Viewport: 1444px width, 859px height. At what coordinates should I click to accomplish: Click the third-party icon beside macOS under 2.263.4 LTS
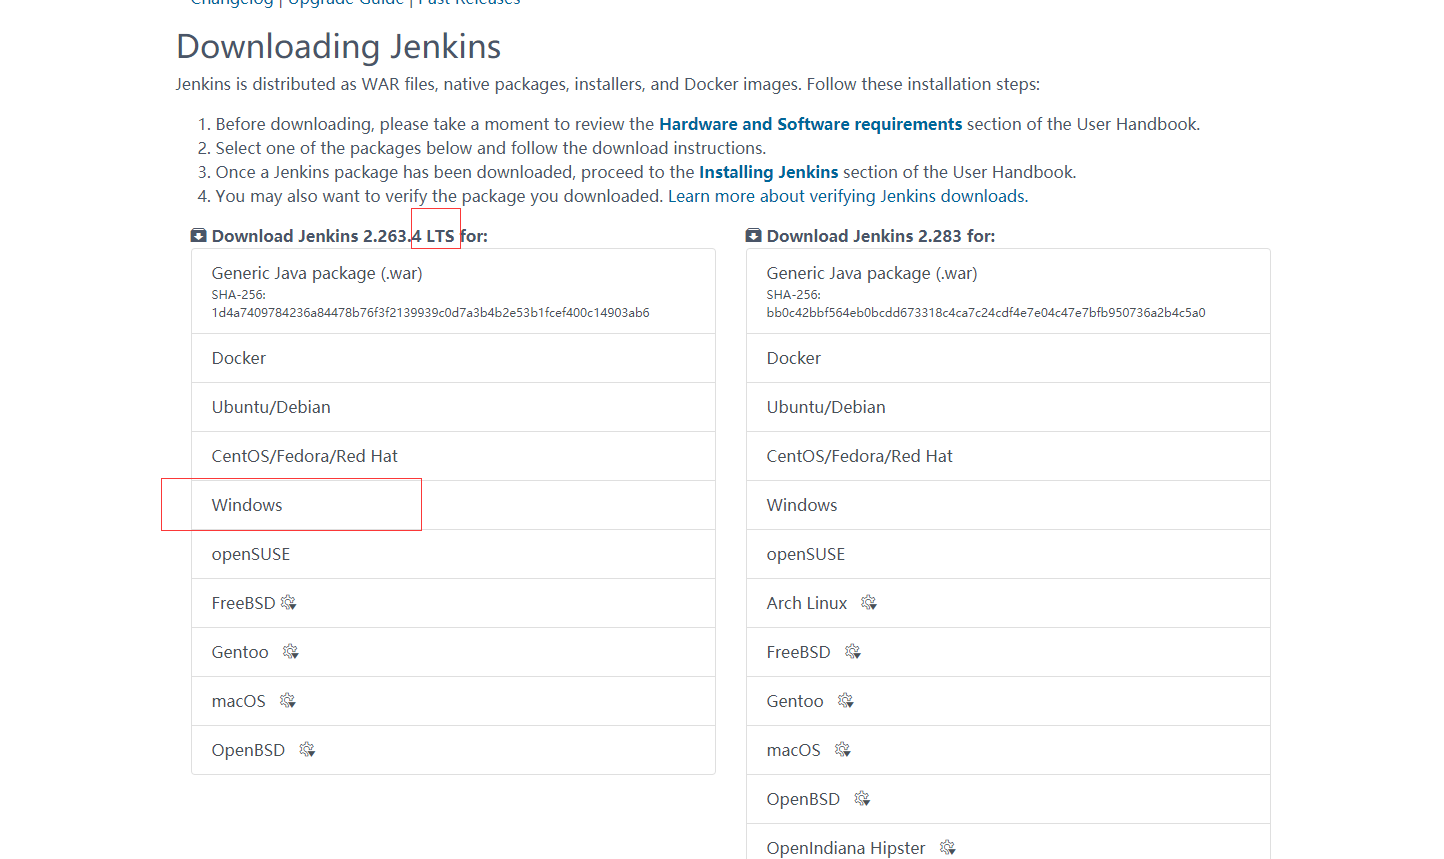coord(287,700)
